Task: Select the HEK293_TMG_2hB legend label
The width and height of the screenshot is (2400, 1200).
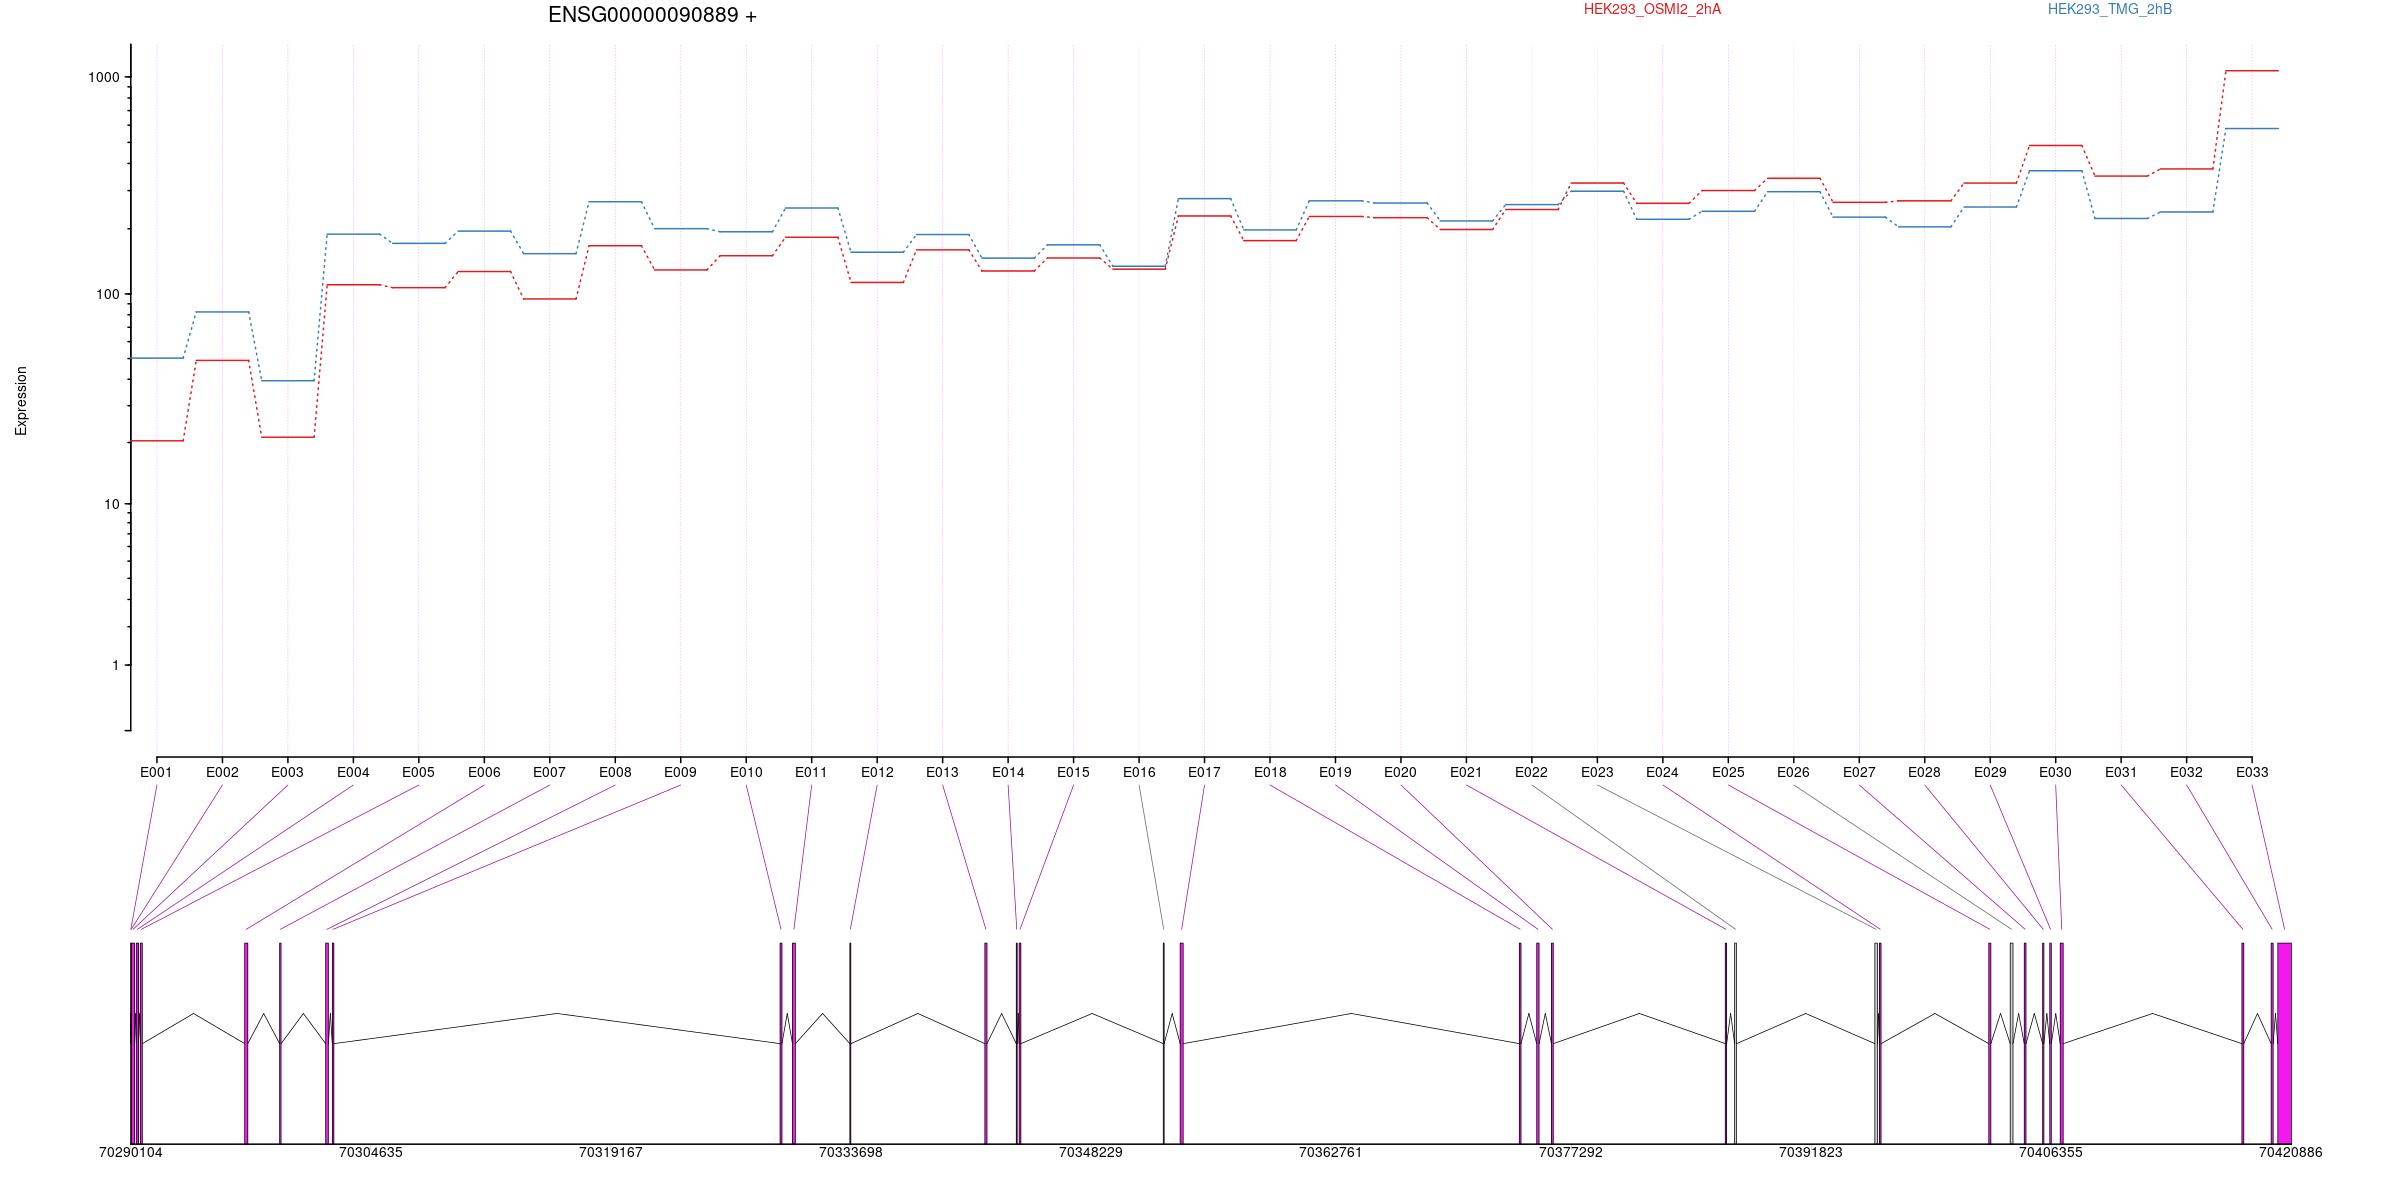Action: [x=2110, y=9]
